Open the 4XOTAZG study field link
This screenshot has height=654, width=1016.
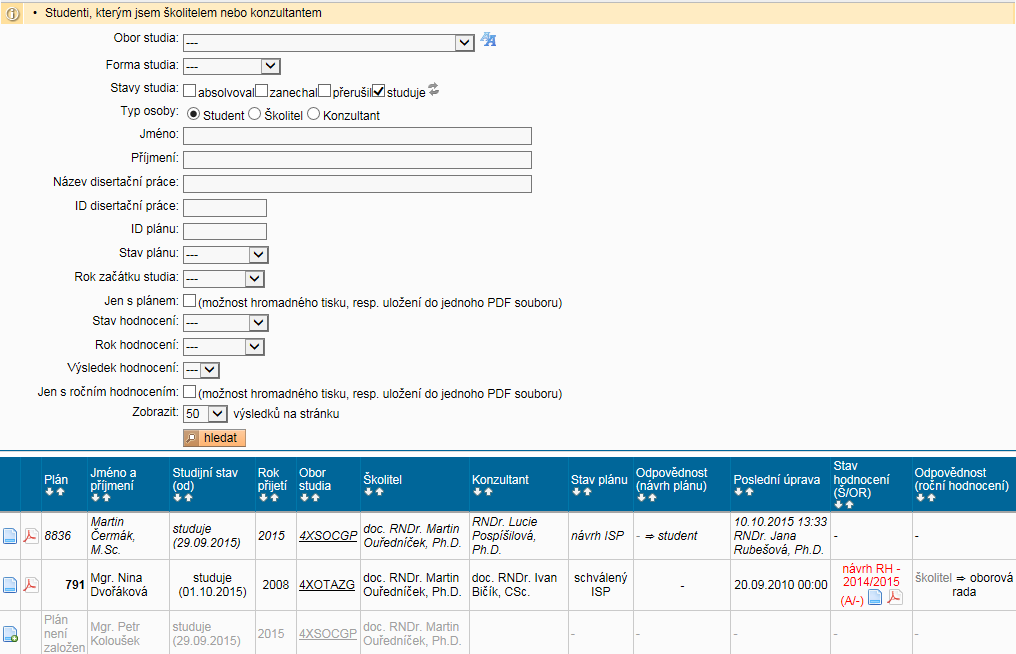(327, 585)
